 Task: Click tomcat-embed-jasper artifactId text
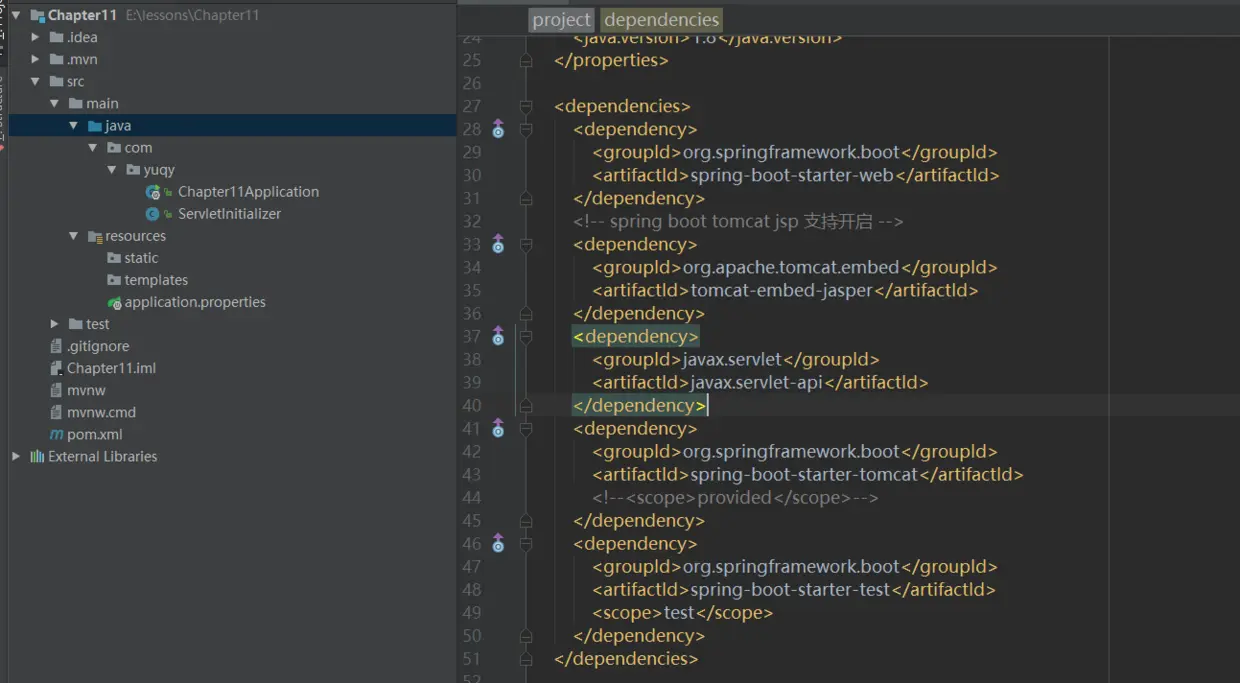pyautogui.click(x=782, y=290)
